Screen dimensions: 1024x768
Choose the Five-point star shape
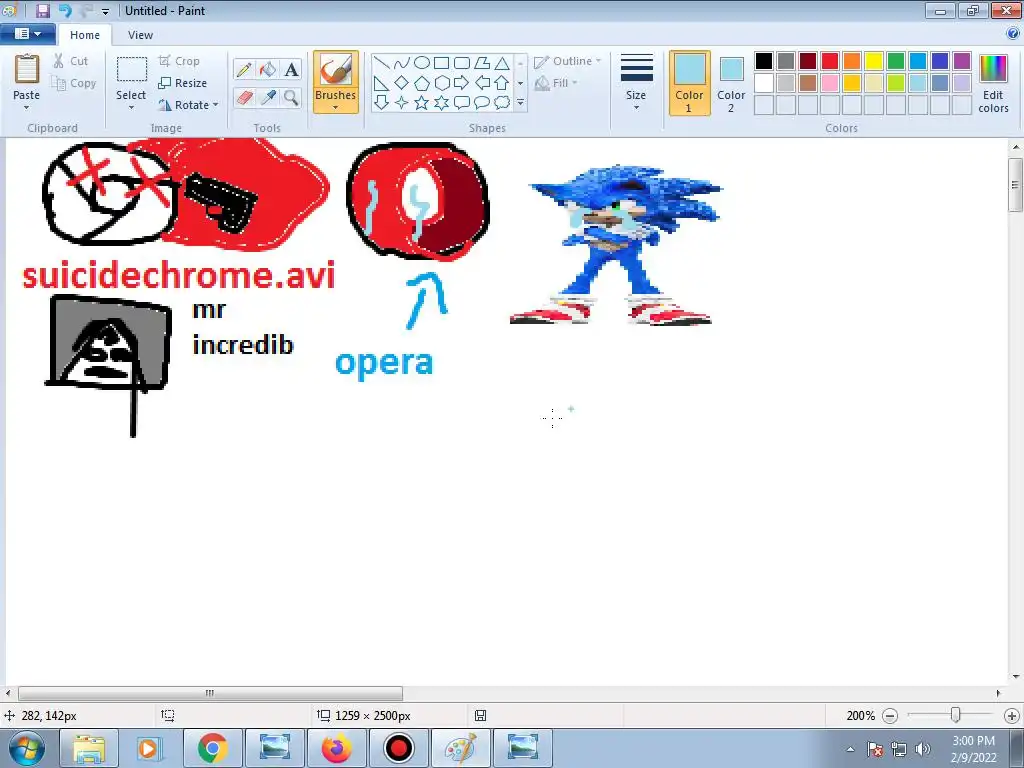pyautogui.click(x=422, y=103)
